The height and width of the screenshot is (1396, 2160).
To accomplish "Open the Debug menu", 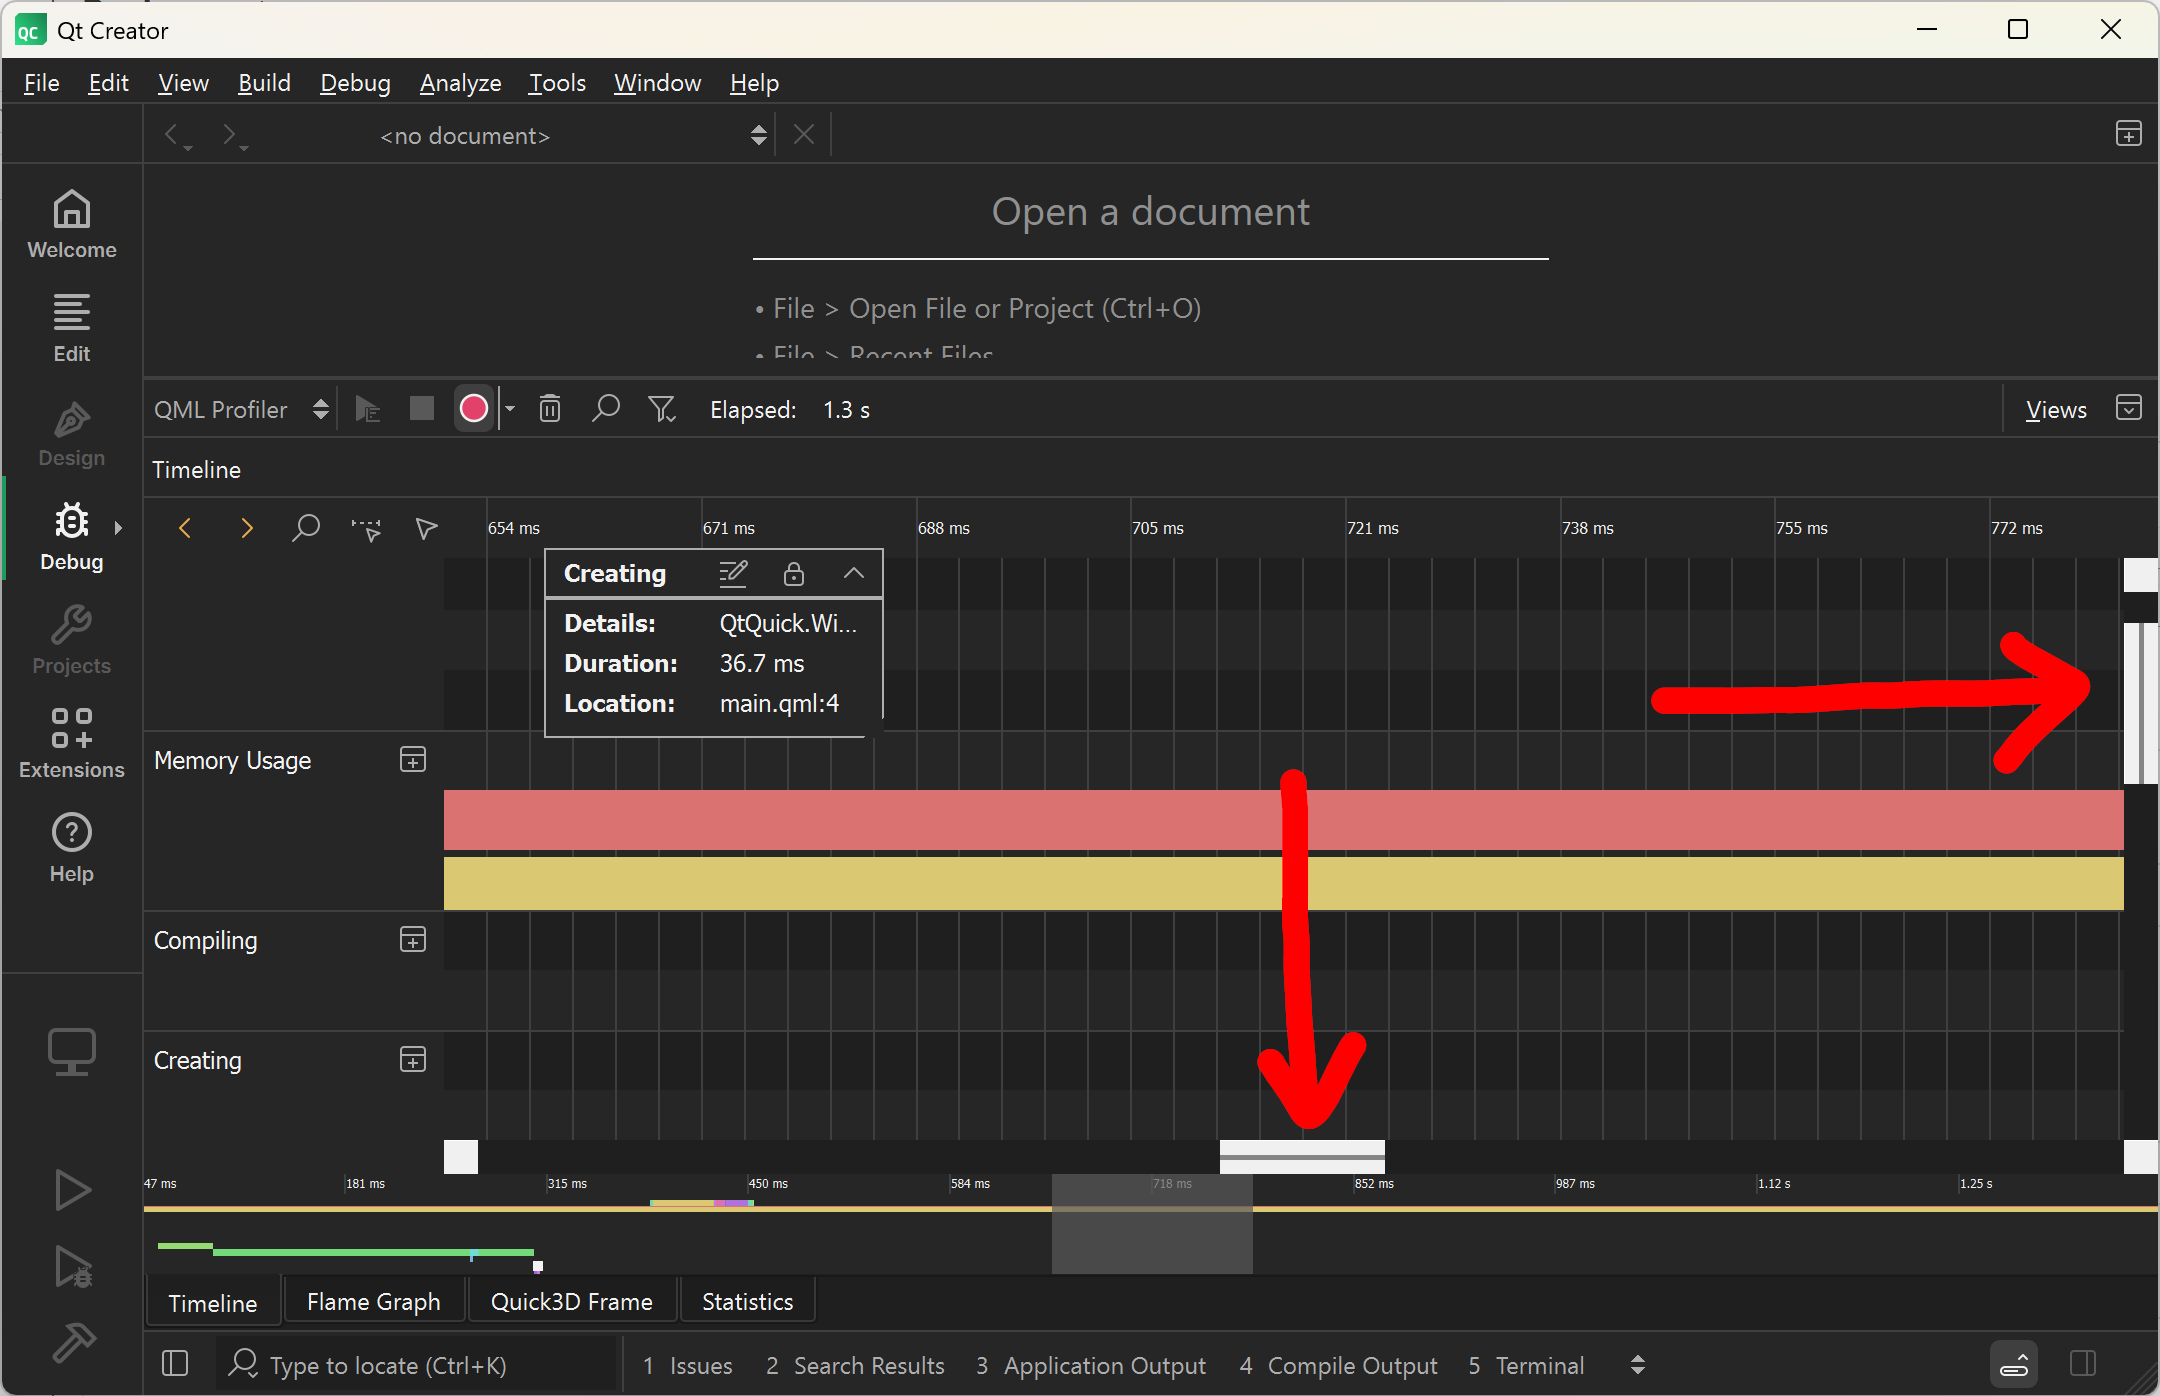I will 355,83.
